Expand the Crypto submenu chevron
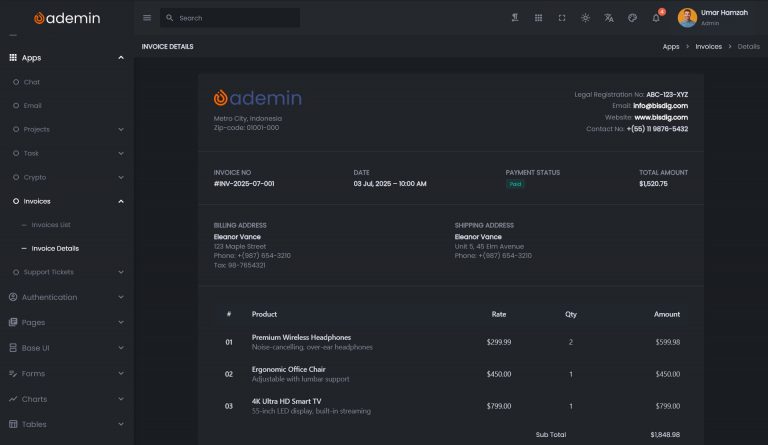 [x=121, y=177]
